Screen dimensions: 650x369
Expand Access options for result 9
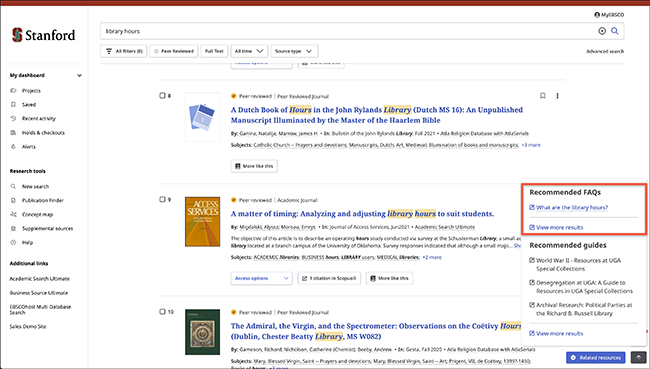262,279
